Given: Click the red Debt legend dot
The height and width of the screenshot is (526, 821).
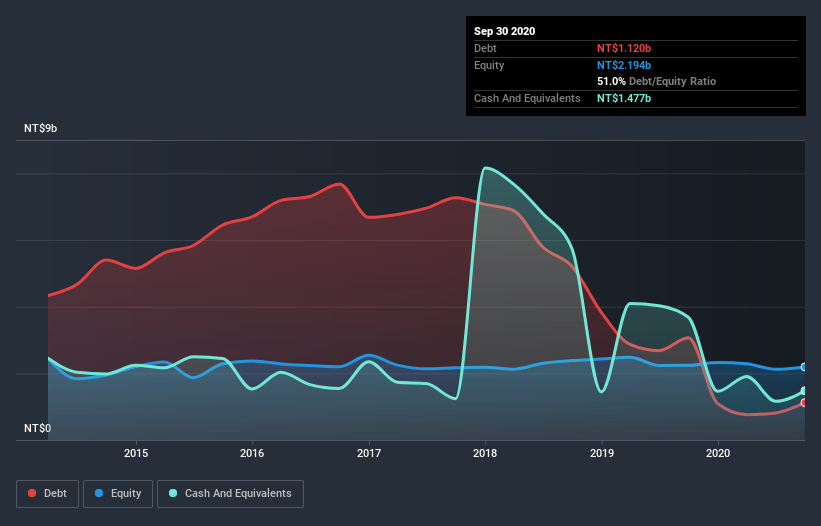Looking at the screenshot, I should (x=32, y=493).
